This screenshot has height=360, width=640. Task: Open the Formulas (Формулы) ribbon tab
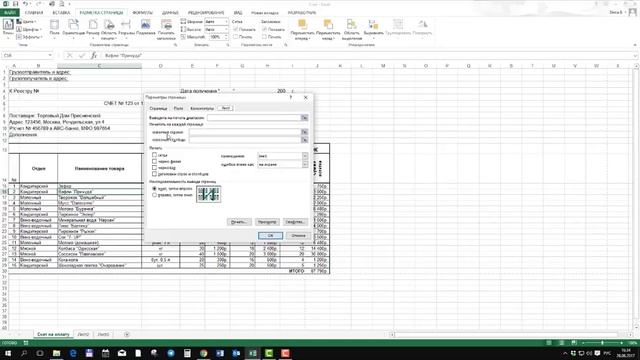142,13
